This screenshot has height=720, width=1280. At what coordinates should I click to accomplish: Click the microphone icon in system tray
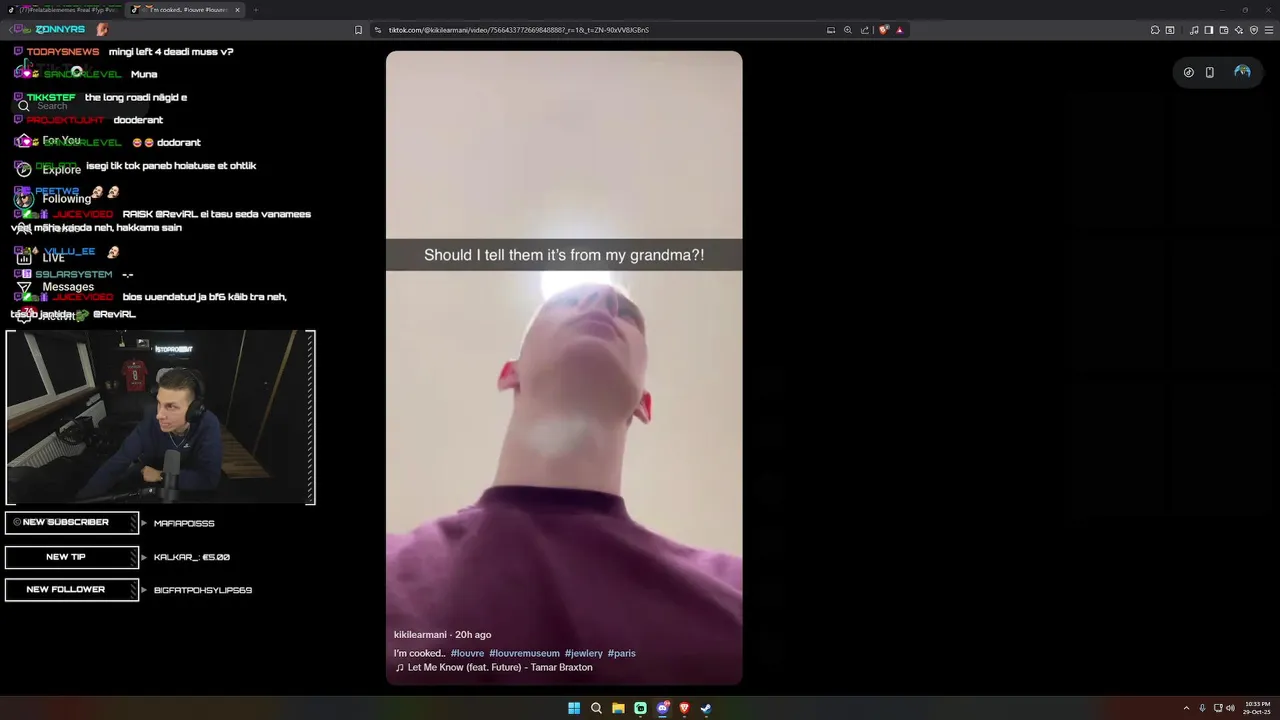tap(1202, 708)
